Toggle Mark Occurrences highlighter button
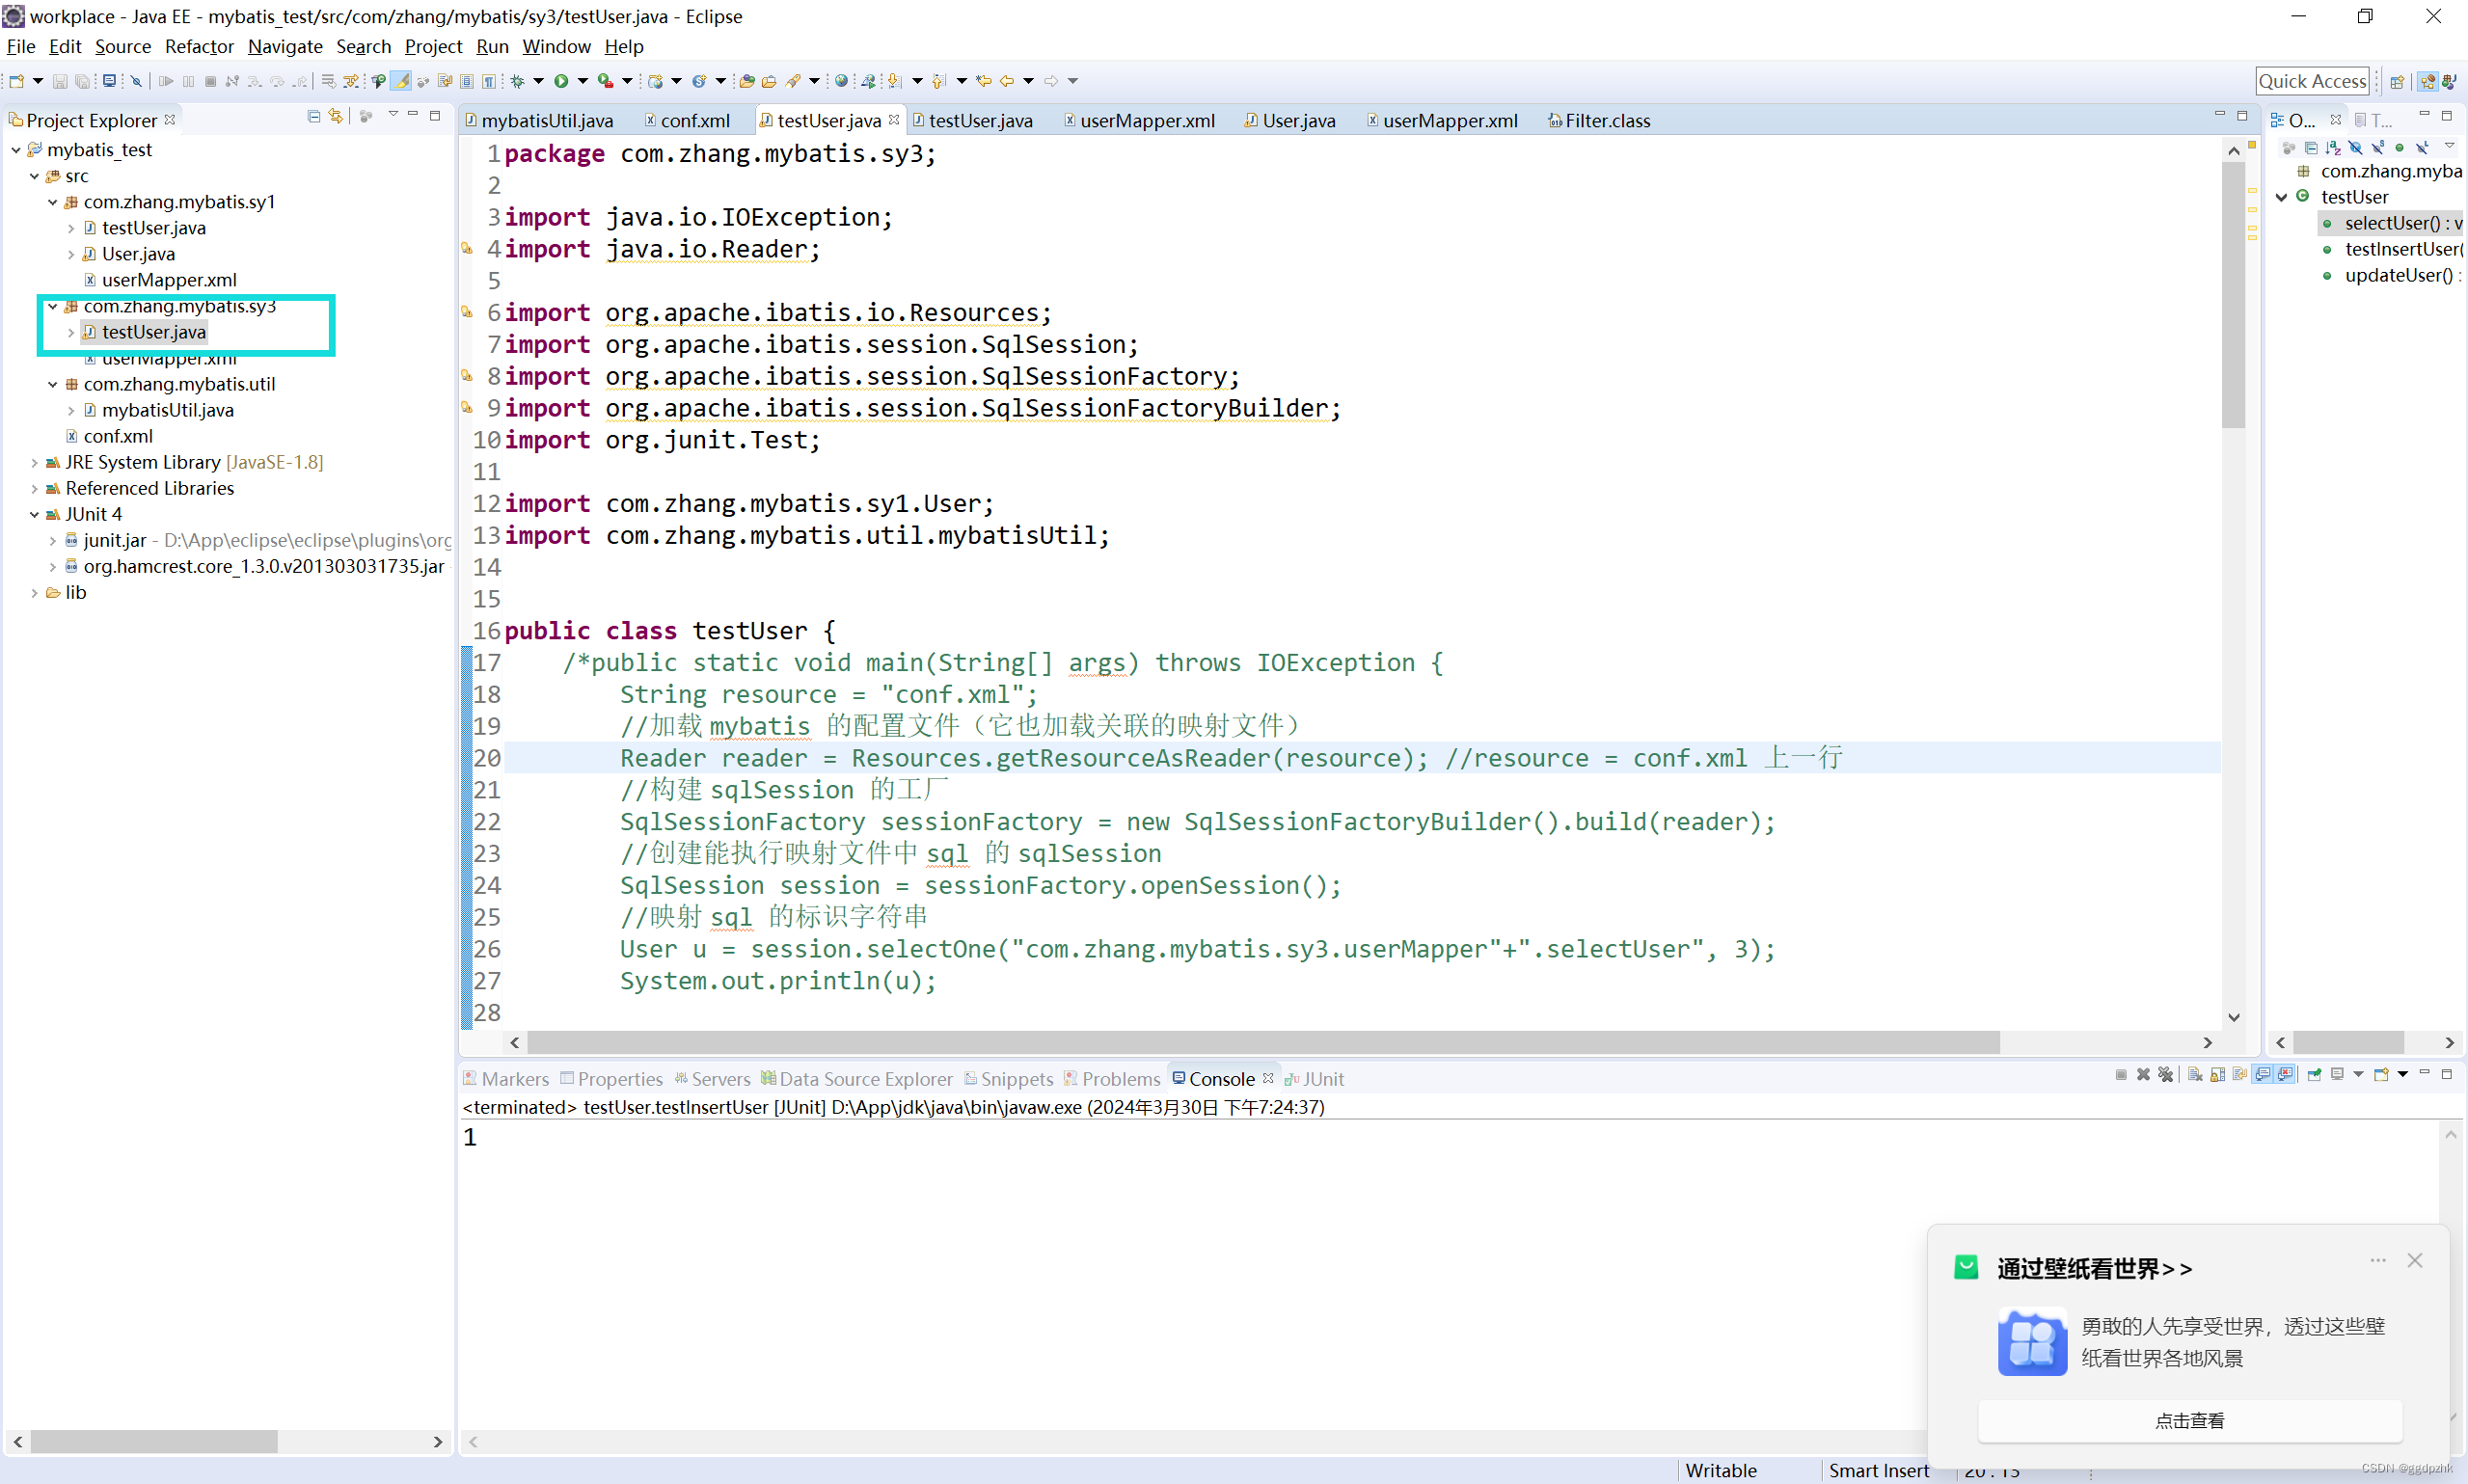The width and height of the screenshot is (2468, 1484). (x=401, y=81)
